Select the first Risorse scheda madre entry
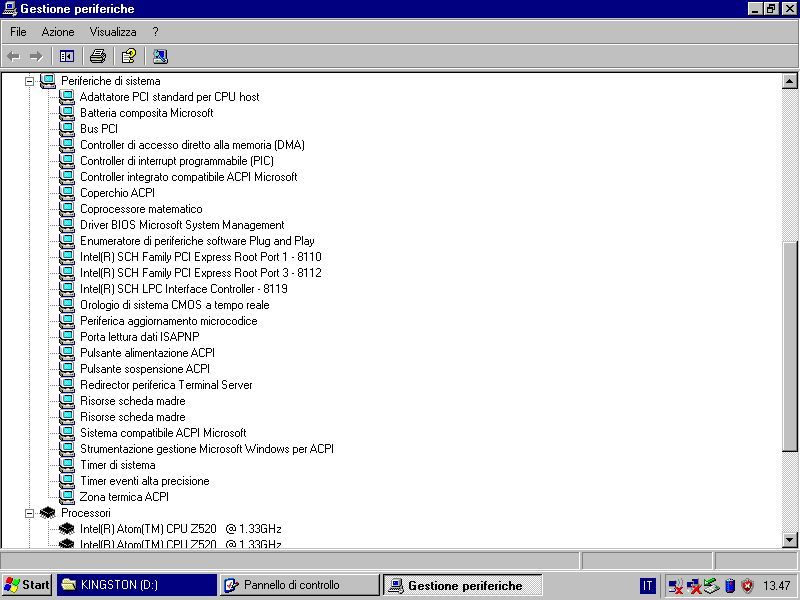 pyautogui.click(x=133, y=401)
